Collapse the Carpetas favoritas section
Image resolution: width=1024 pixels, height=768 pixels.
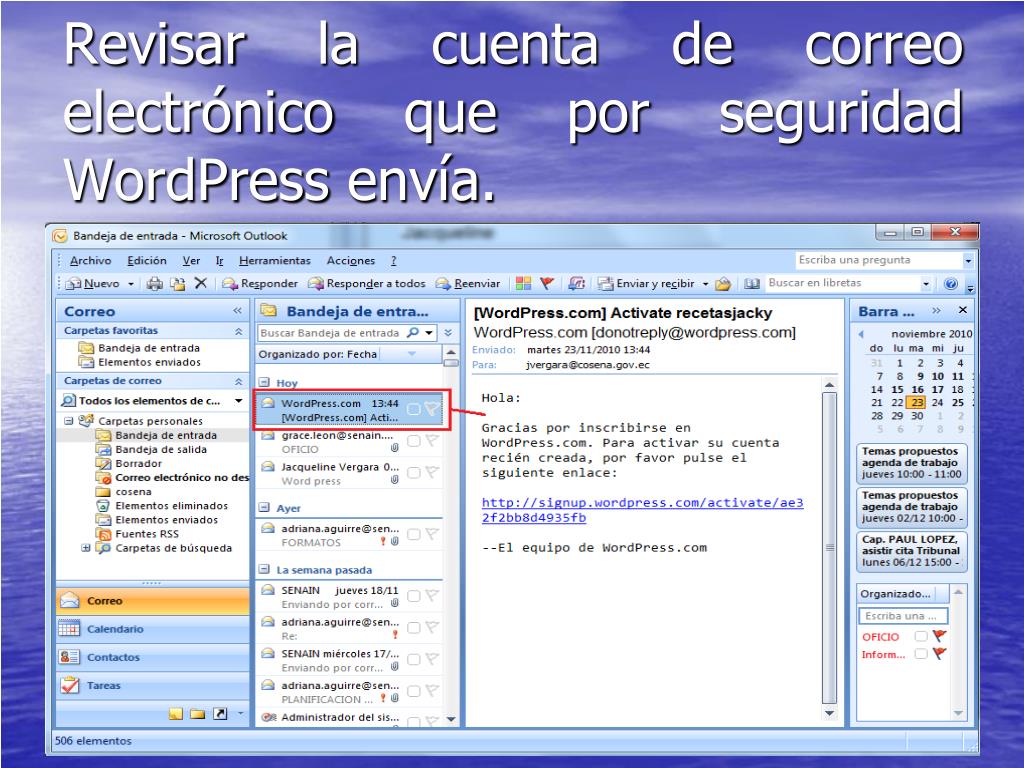[238, 331]
